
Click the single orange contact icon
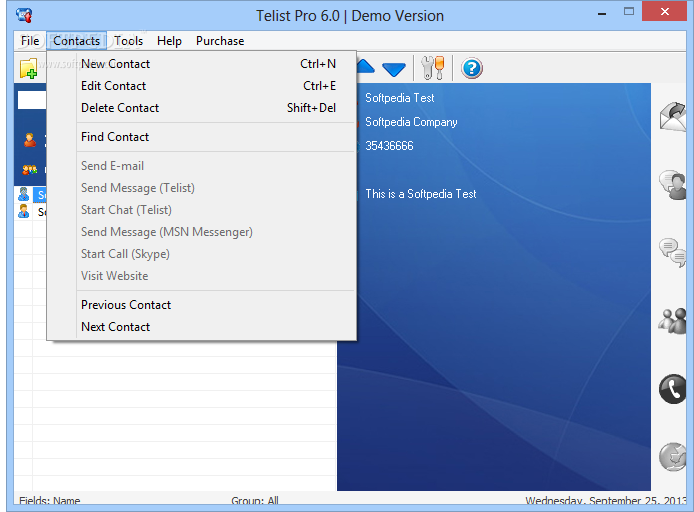pos(30,140)
